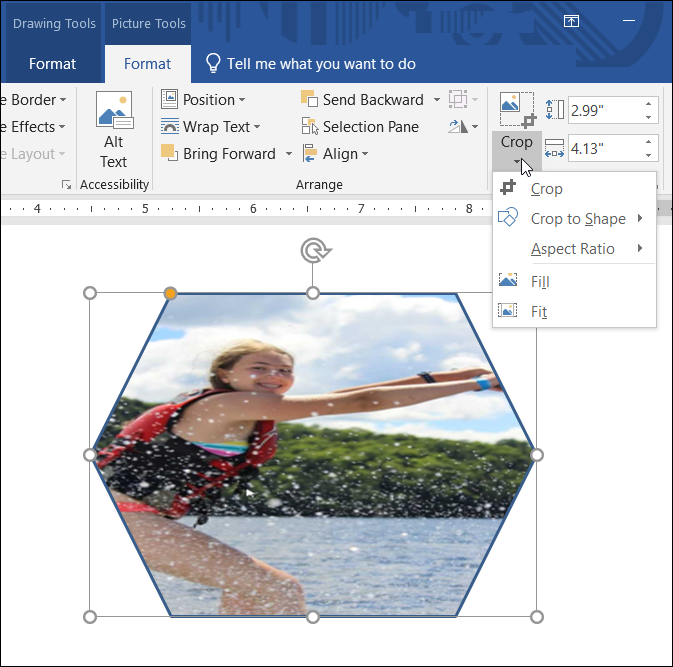Switch to Drawing Tools Format tab
673x667 pixels.
coord(52,64)
